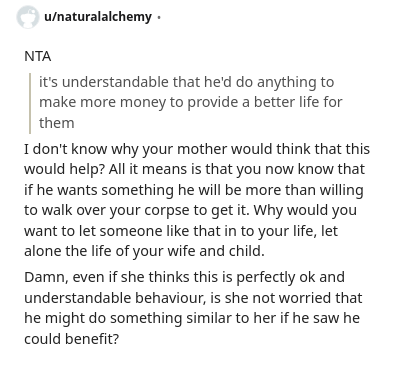Click the dot separator after the username
The image size is (400, 374).
point(159,17)
